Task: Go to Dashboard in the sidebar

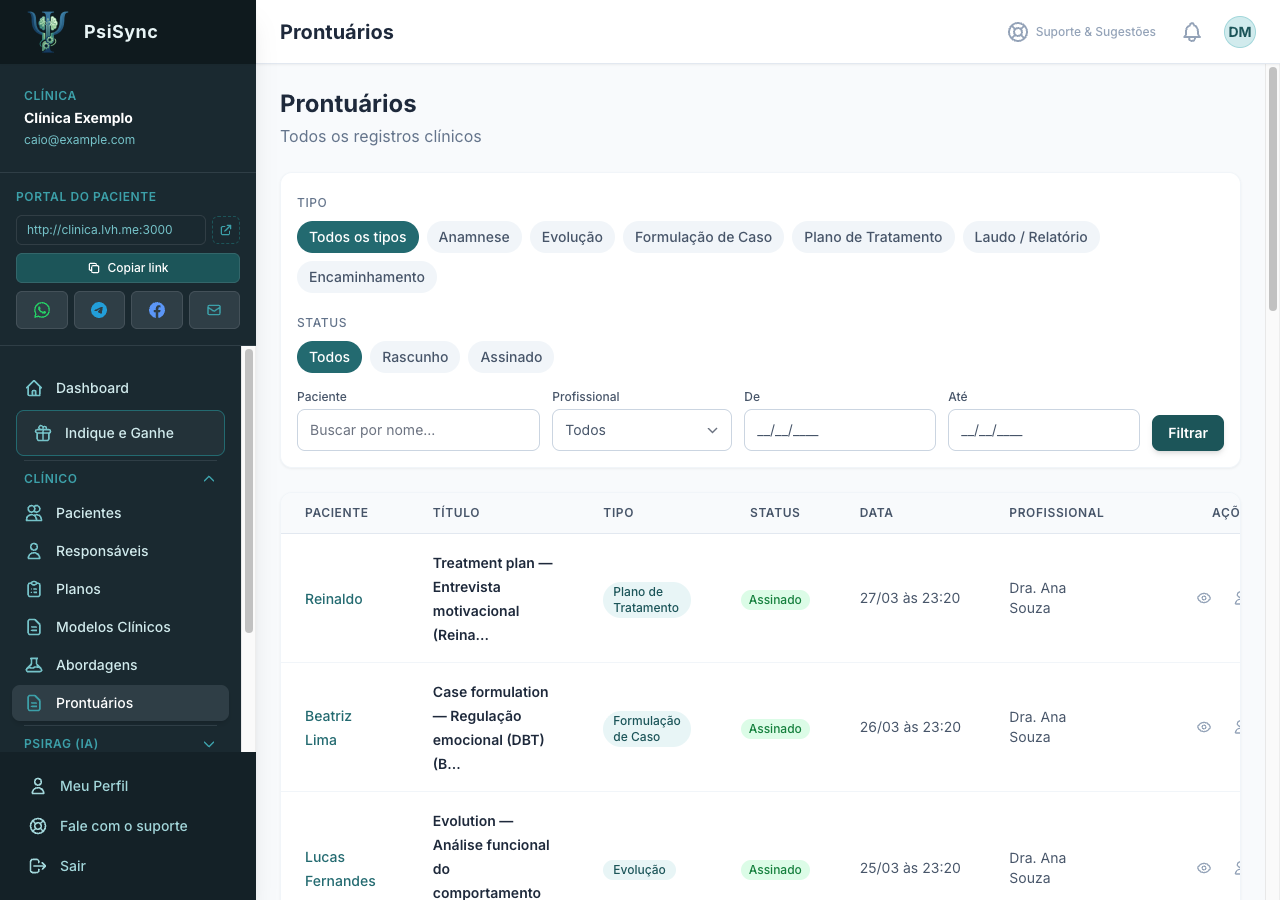Action: tap(120, 388)
